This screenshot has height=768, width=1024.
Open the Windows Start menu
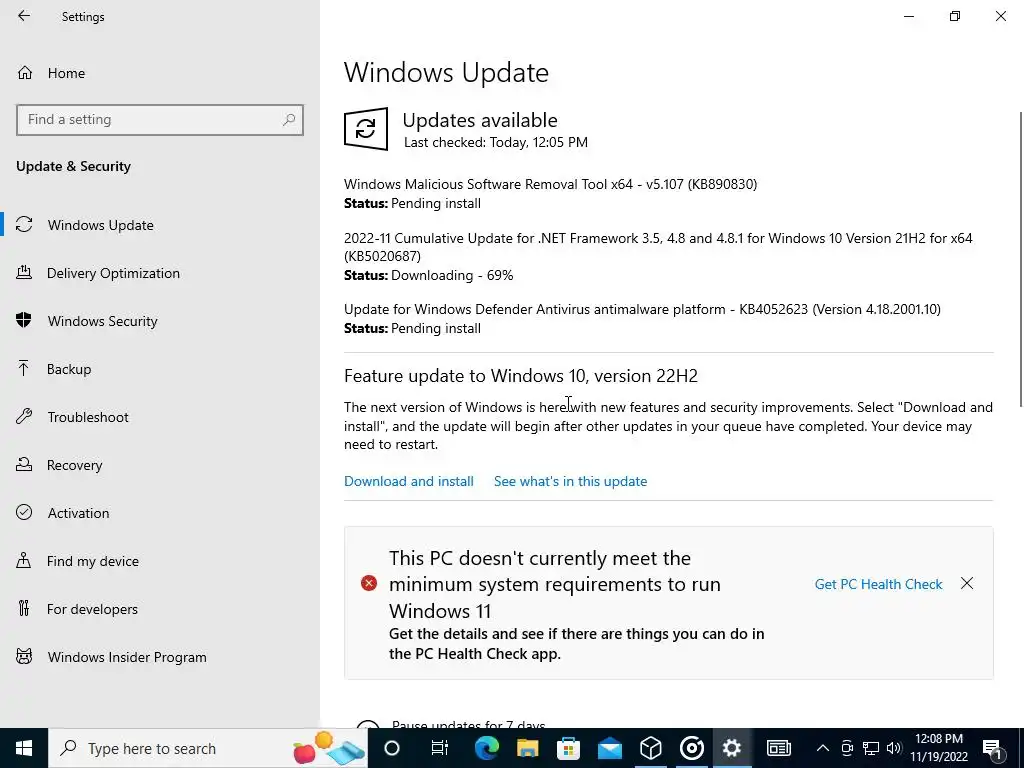pos(24,748)
